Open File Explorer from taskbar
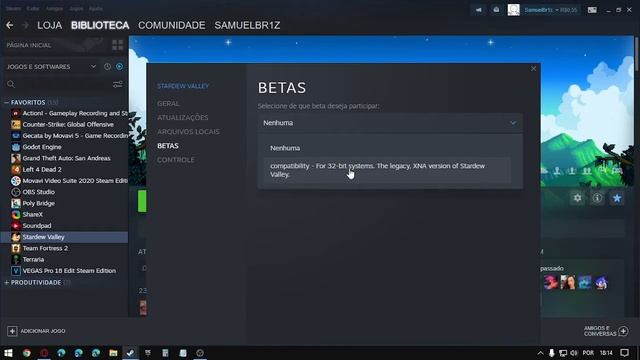Image resolution: width=640 pixels, height=360 pixels. [113, 353]
